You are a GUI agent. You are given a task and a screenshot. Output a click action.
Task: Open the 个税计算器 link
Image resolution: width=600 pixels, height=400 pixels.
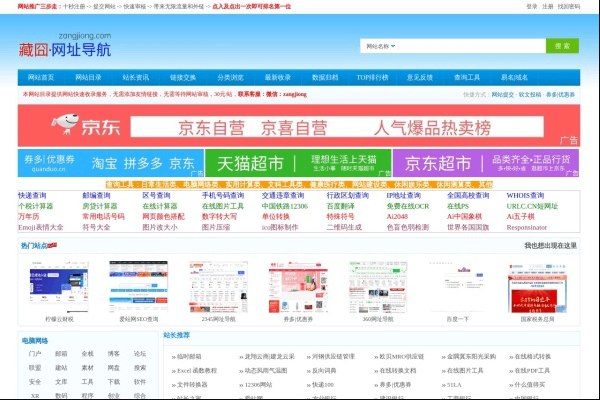36,206
